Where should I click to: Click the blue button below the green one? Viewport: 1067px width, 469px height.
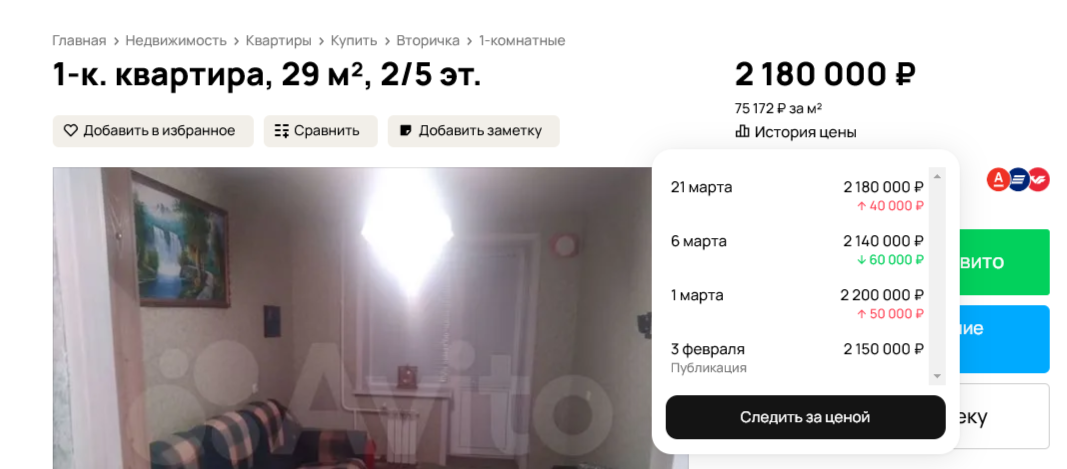pyautogui.click(x=1004, y=339)
